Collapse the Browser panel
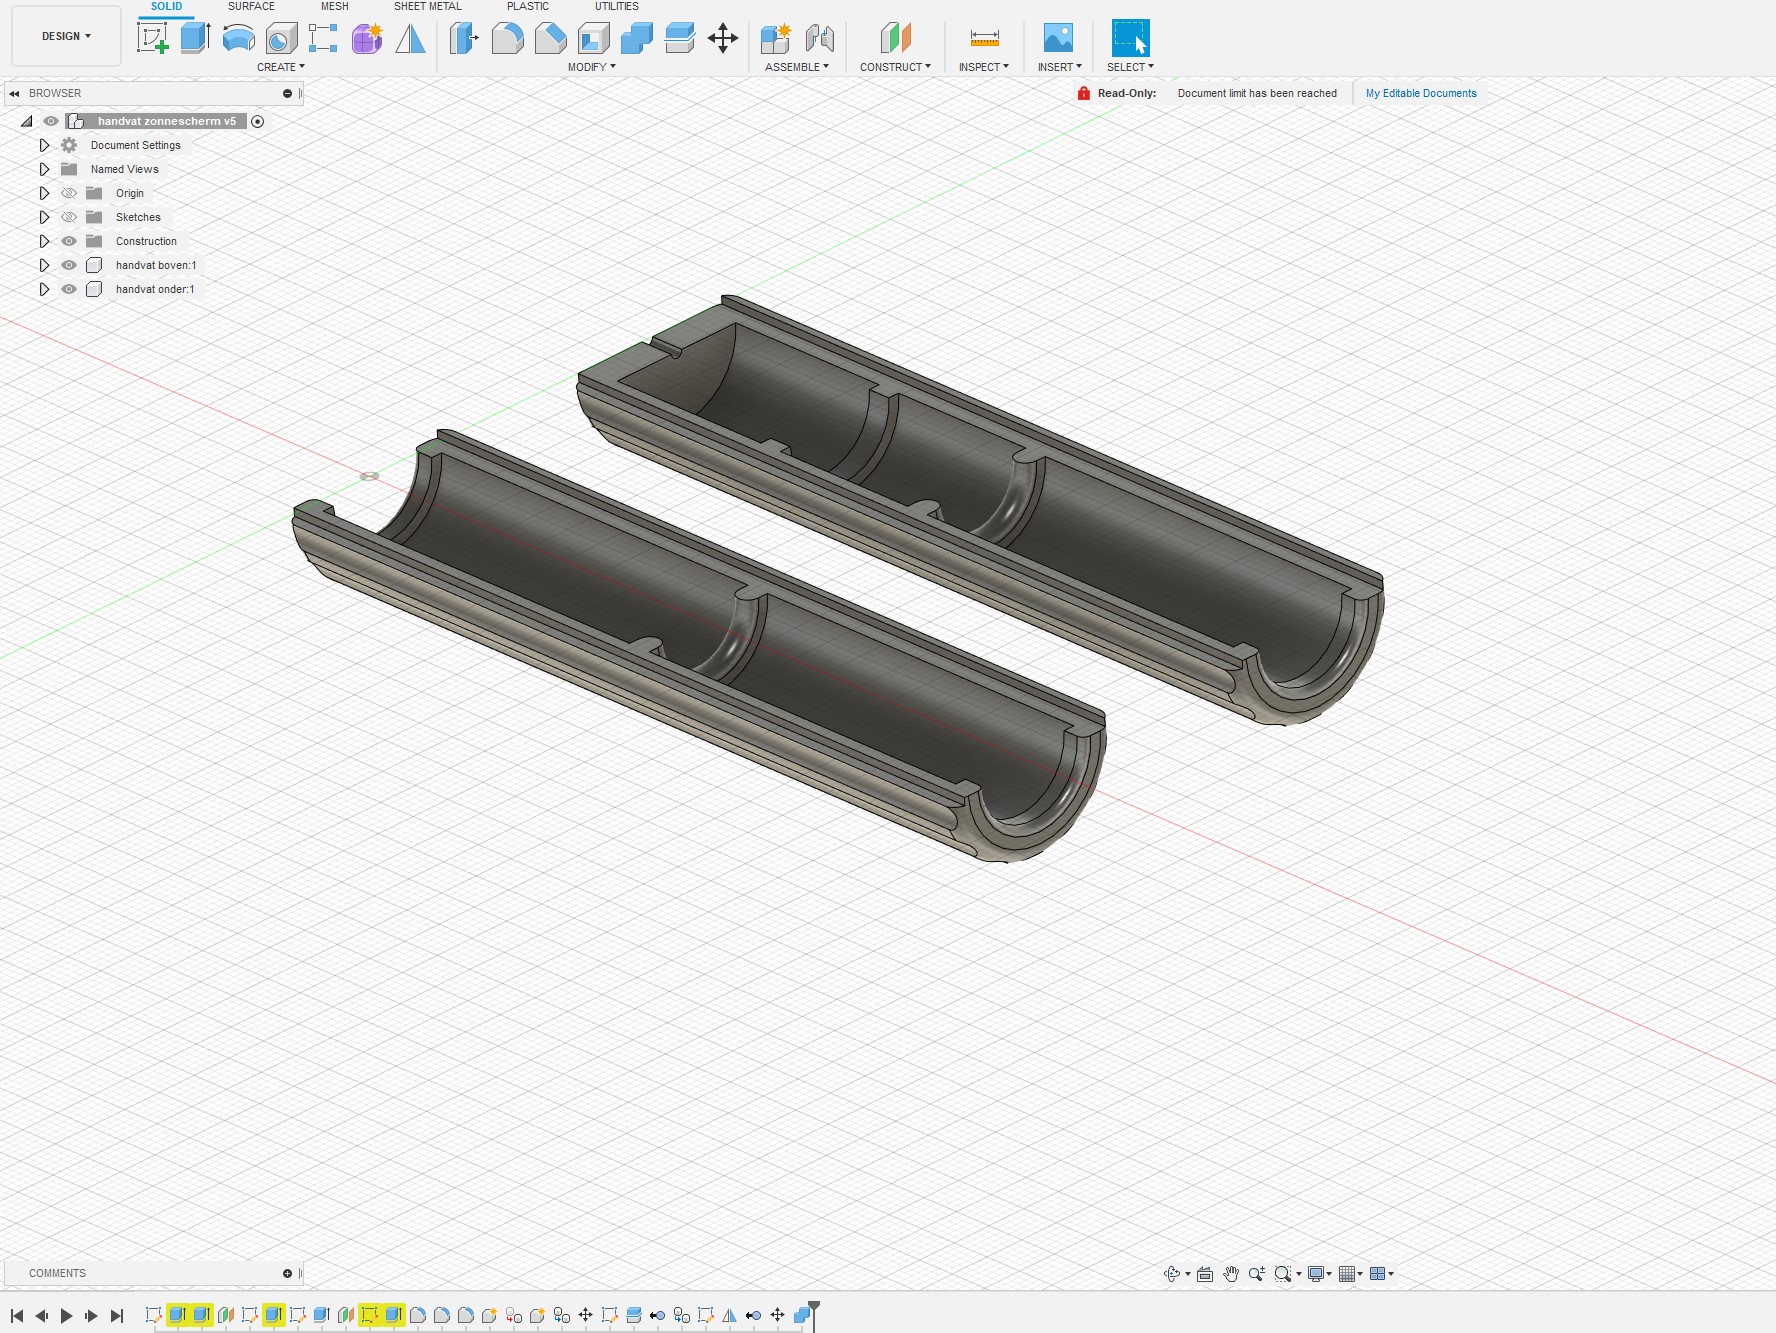Viewport: 1776px width, 1333px height. (14, 93)
